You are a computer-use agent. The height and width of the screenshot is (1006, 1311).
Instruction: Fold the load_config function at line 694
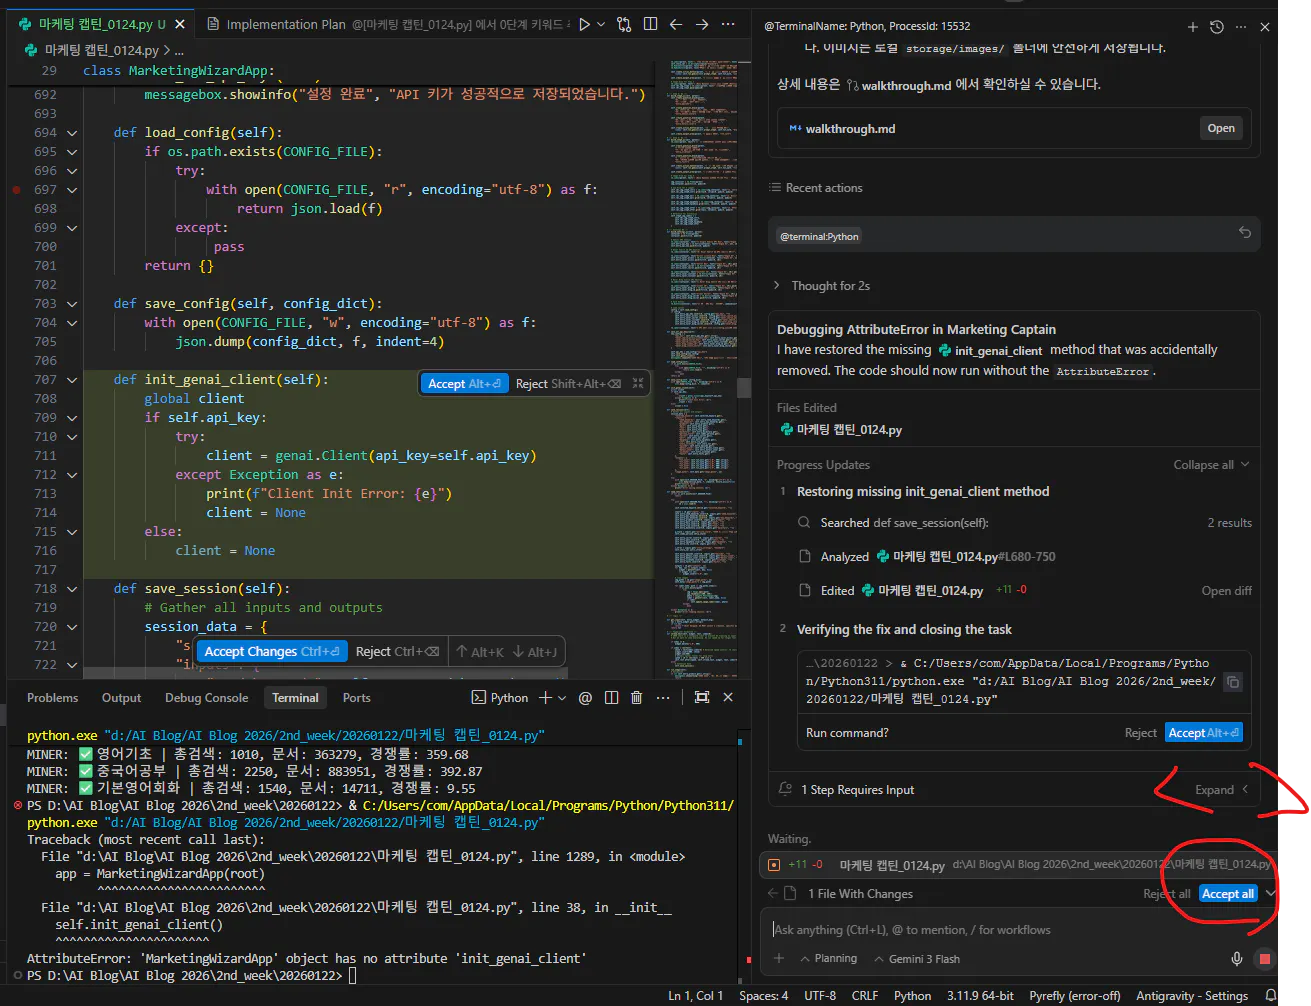click(x=72, y=133)
